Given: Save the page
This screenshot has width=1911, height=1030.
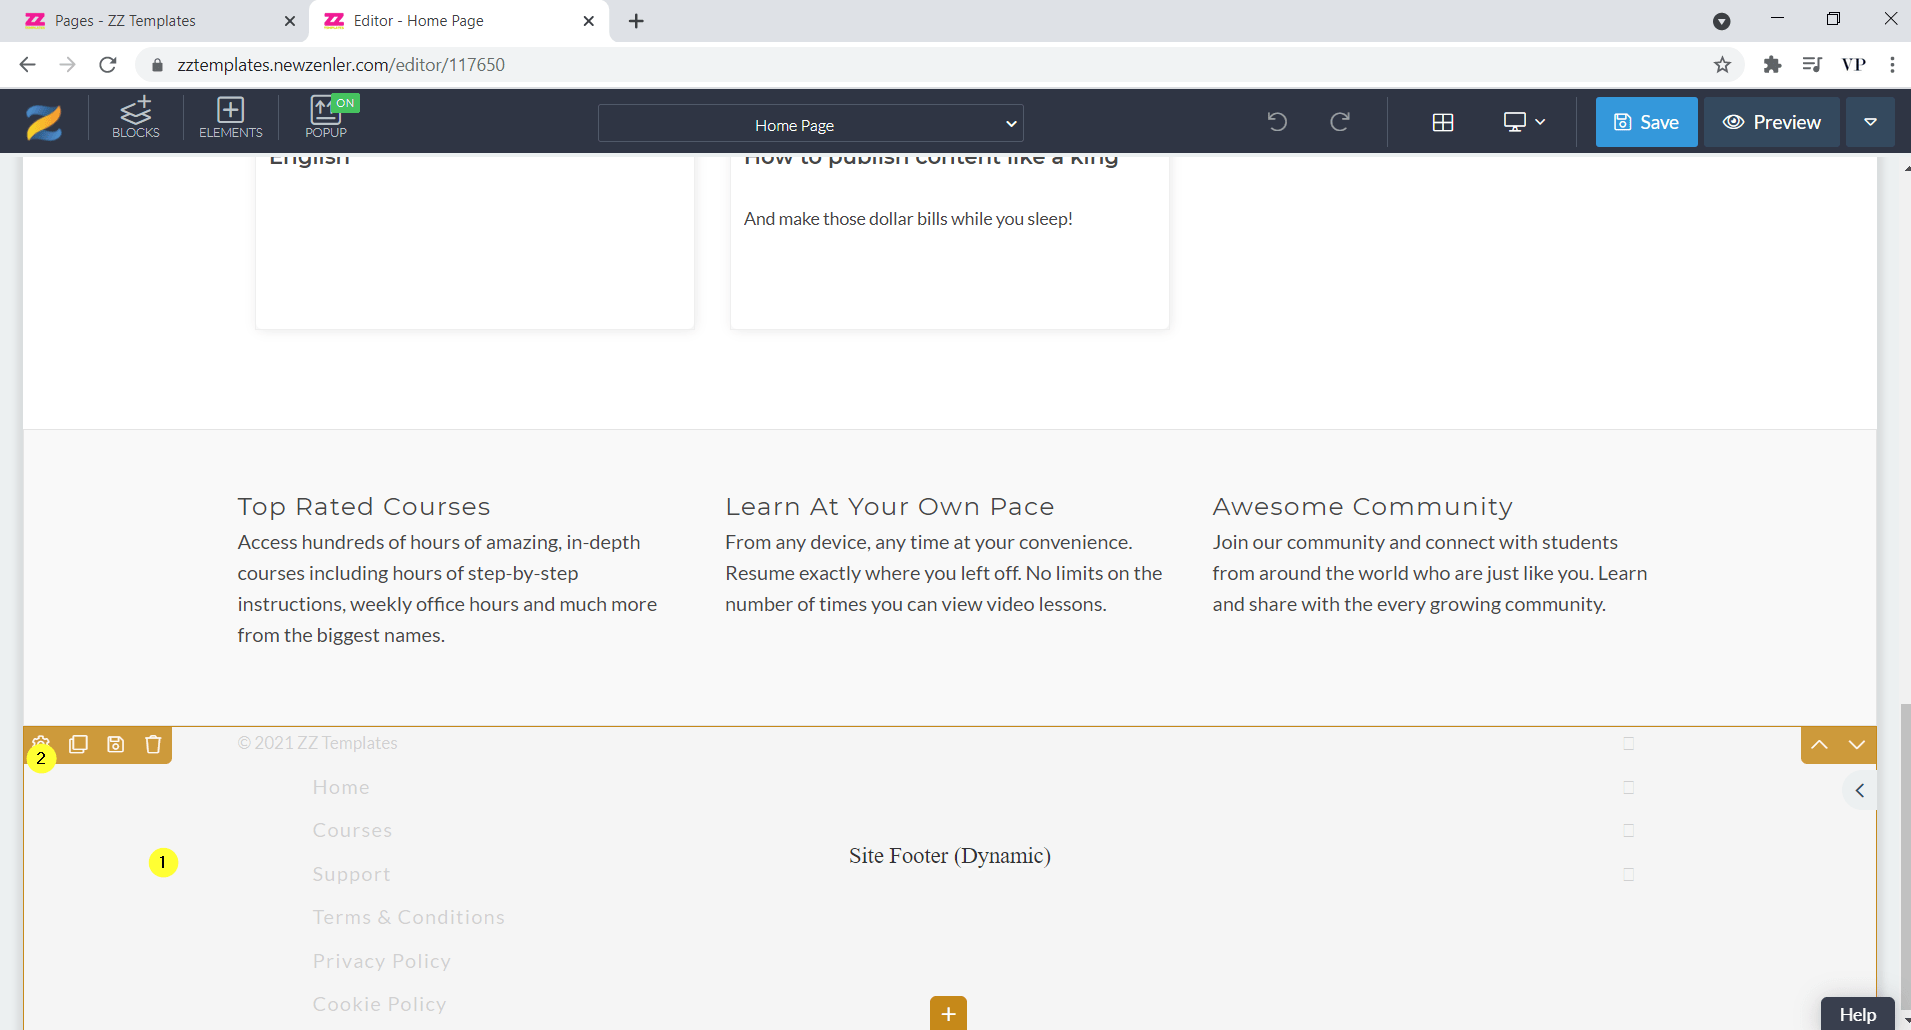Looking at the screenshot, I should pos(1645,121).
